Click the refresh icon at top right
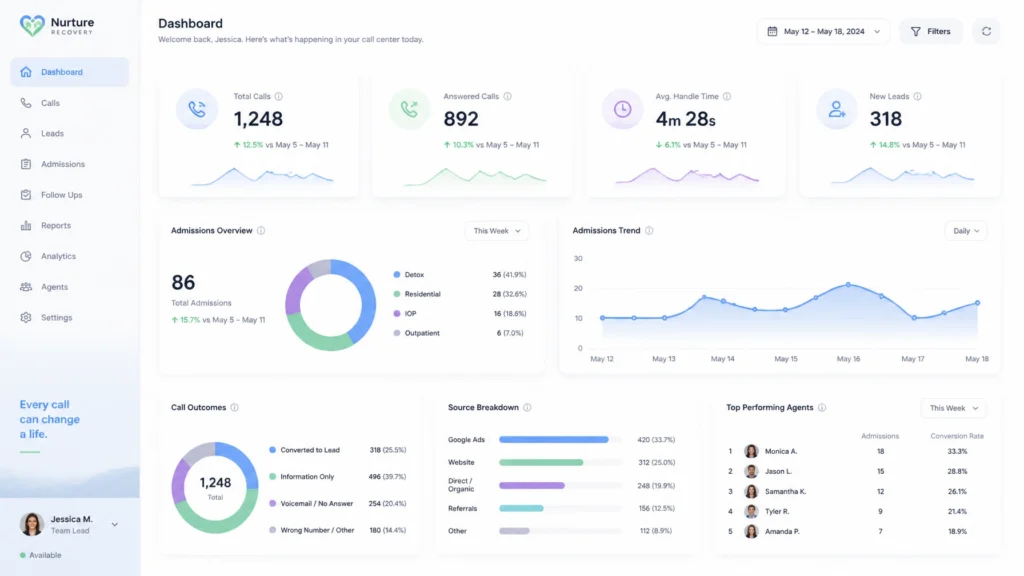This screenshot has width=1024, height=576. click(986, 31)
